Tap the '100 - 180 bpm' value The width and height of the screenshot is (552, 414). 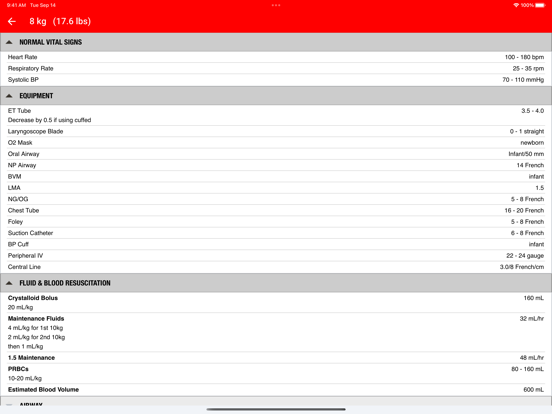[524, 57]
